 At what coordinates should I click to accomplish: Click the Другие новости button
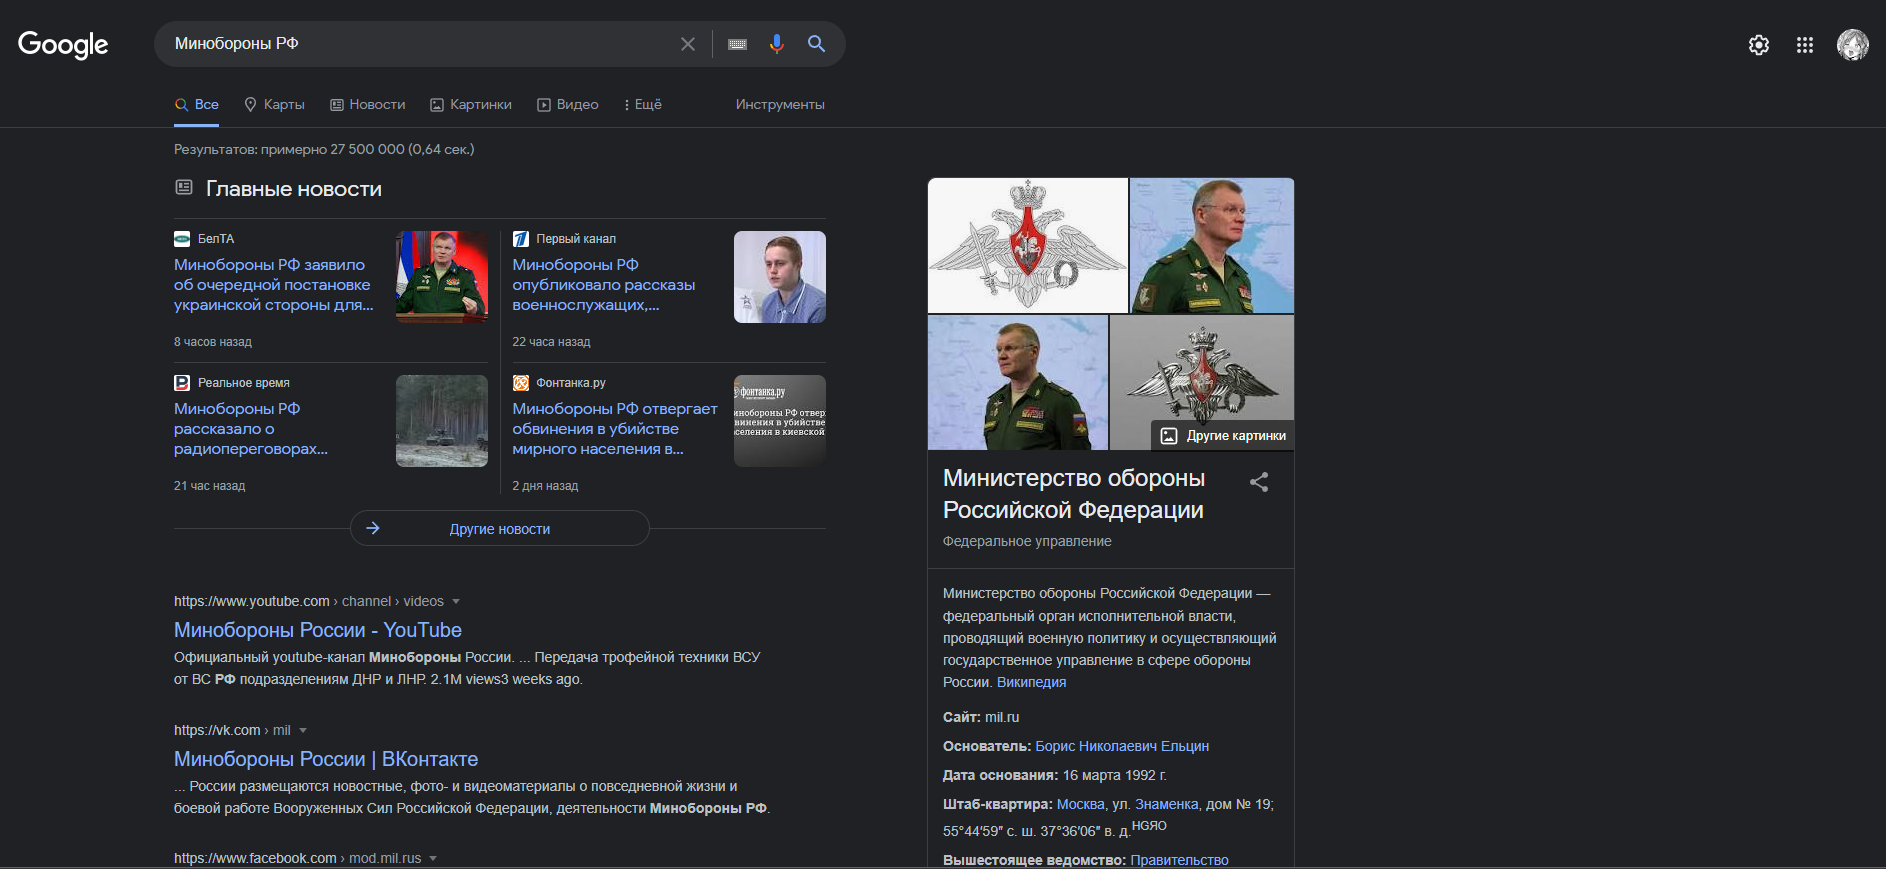[499, 529]
